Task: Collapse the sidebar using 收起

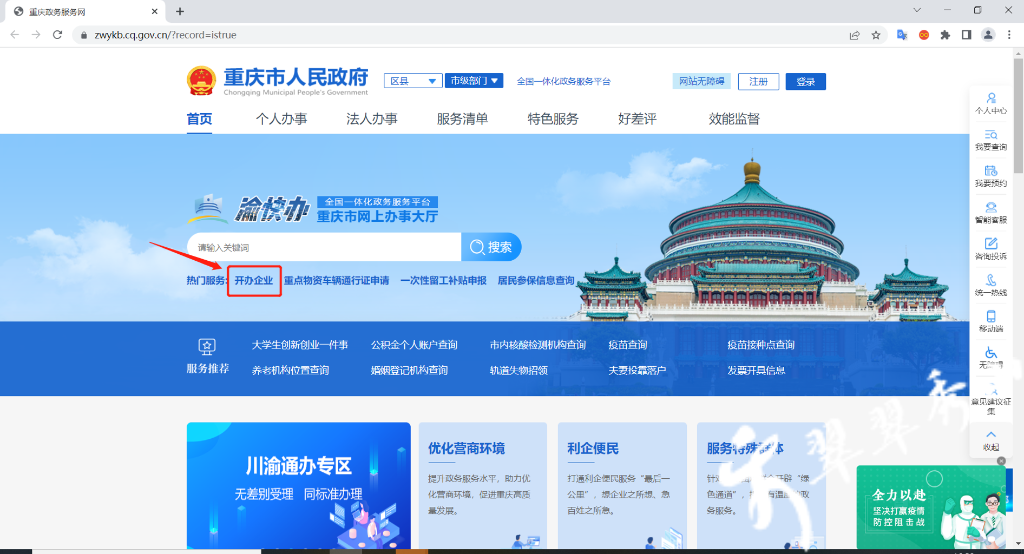Action: (x=990, y=439)
